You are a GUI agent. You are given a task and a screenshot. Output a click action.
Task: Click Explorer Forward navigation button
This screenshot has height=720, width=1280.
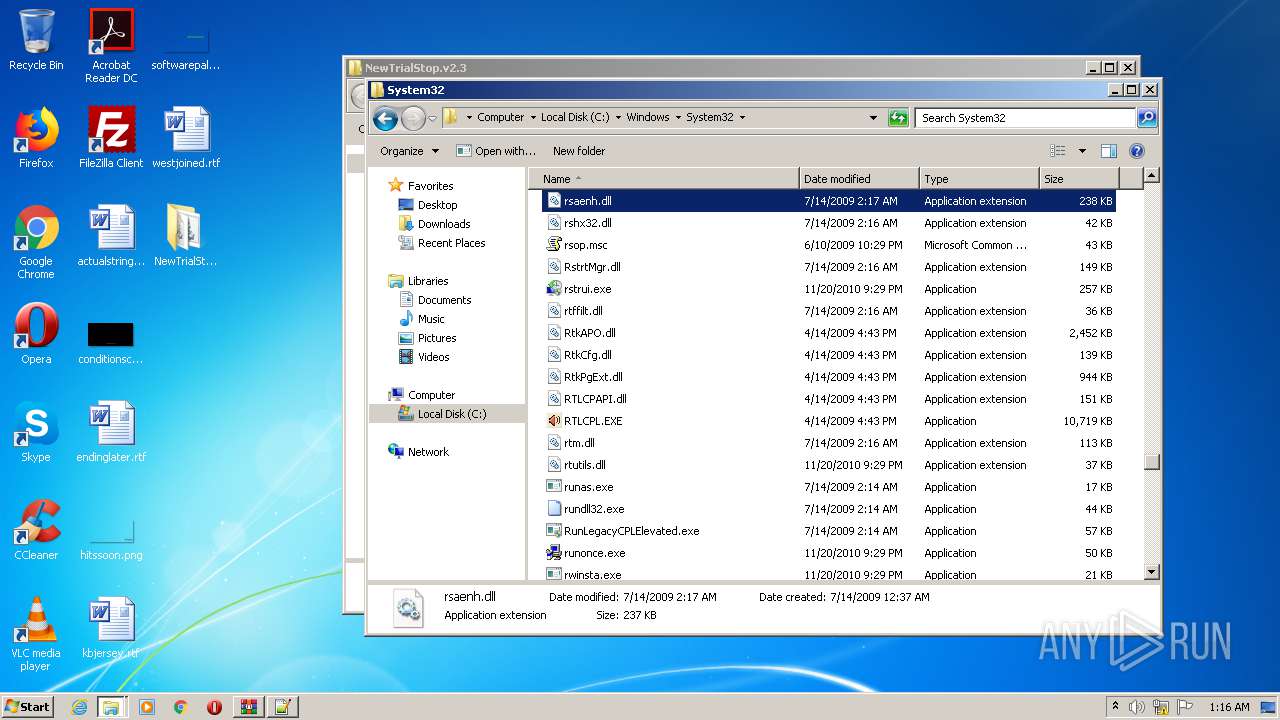point(412,118)
